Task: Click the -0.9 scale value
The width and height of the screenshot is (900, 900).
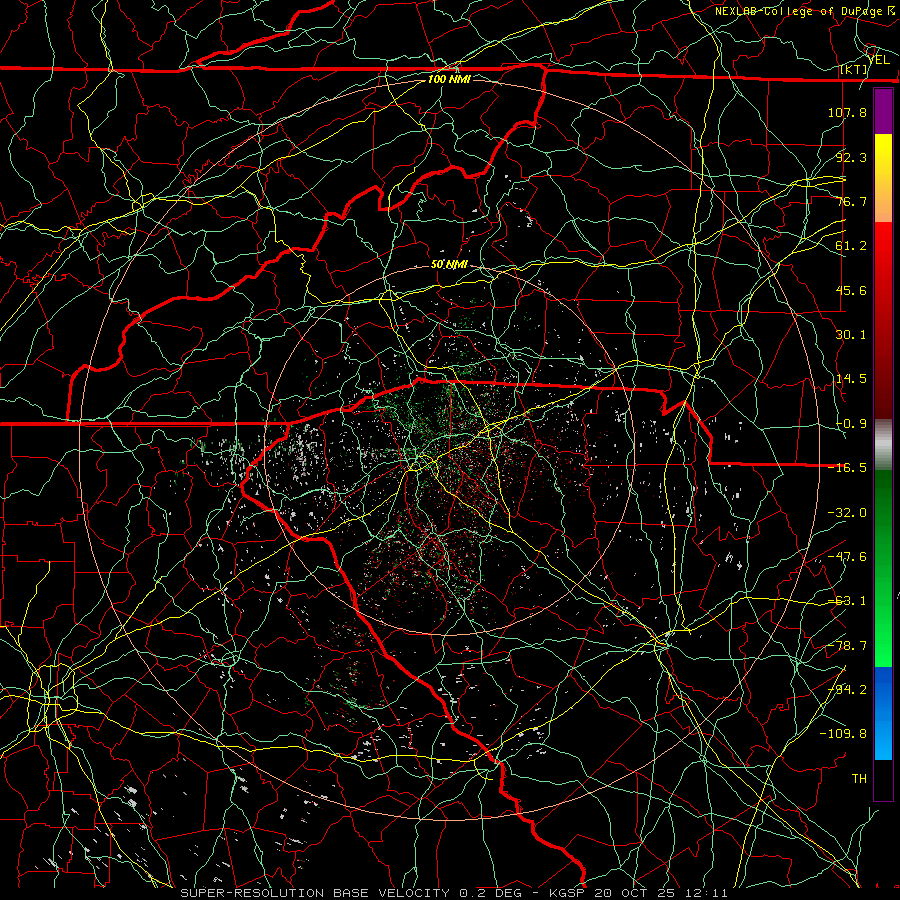Action: [851, 424]
